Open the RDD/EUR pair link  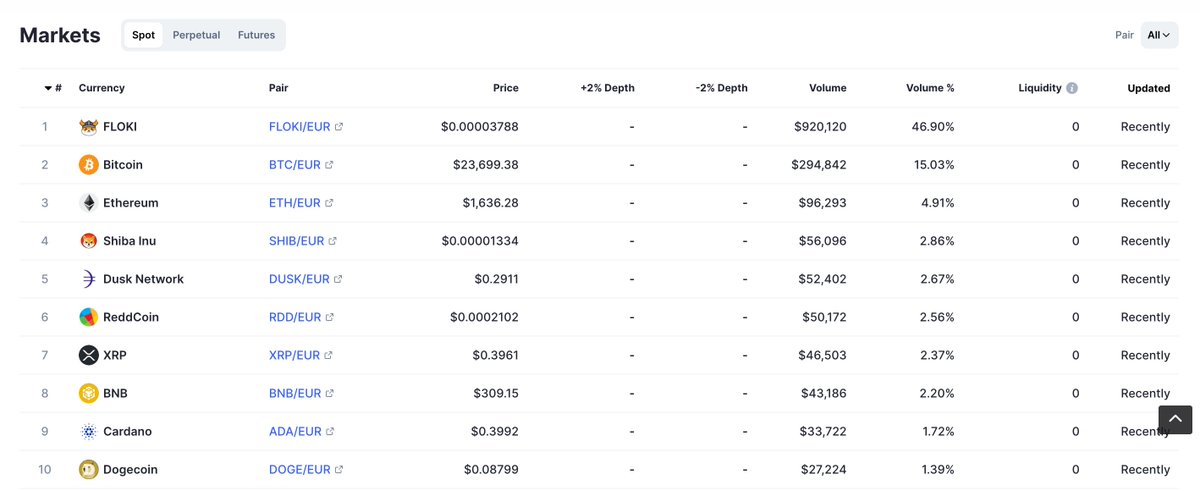295,317
